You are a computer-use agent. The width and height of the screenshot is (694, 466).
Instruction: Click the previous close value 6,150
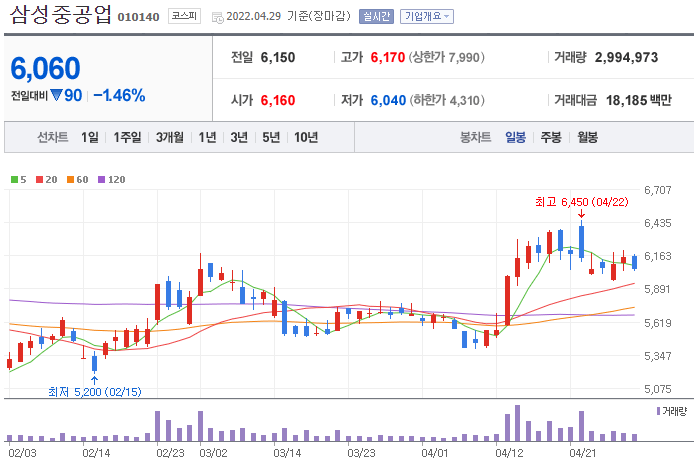(x=278, y=58)
